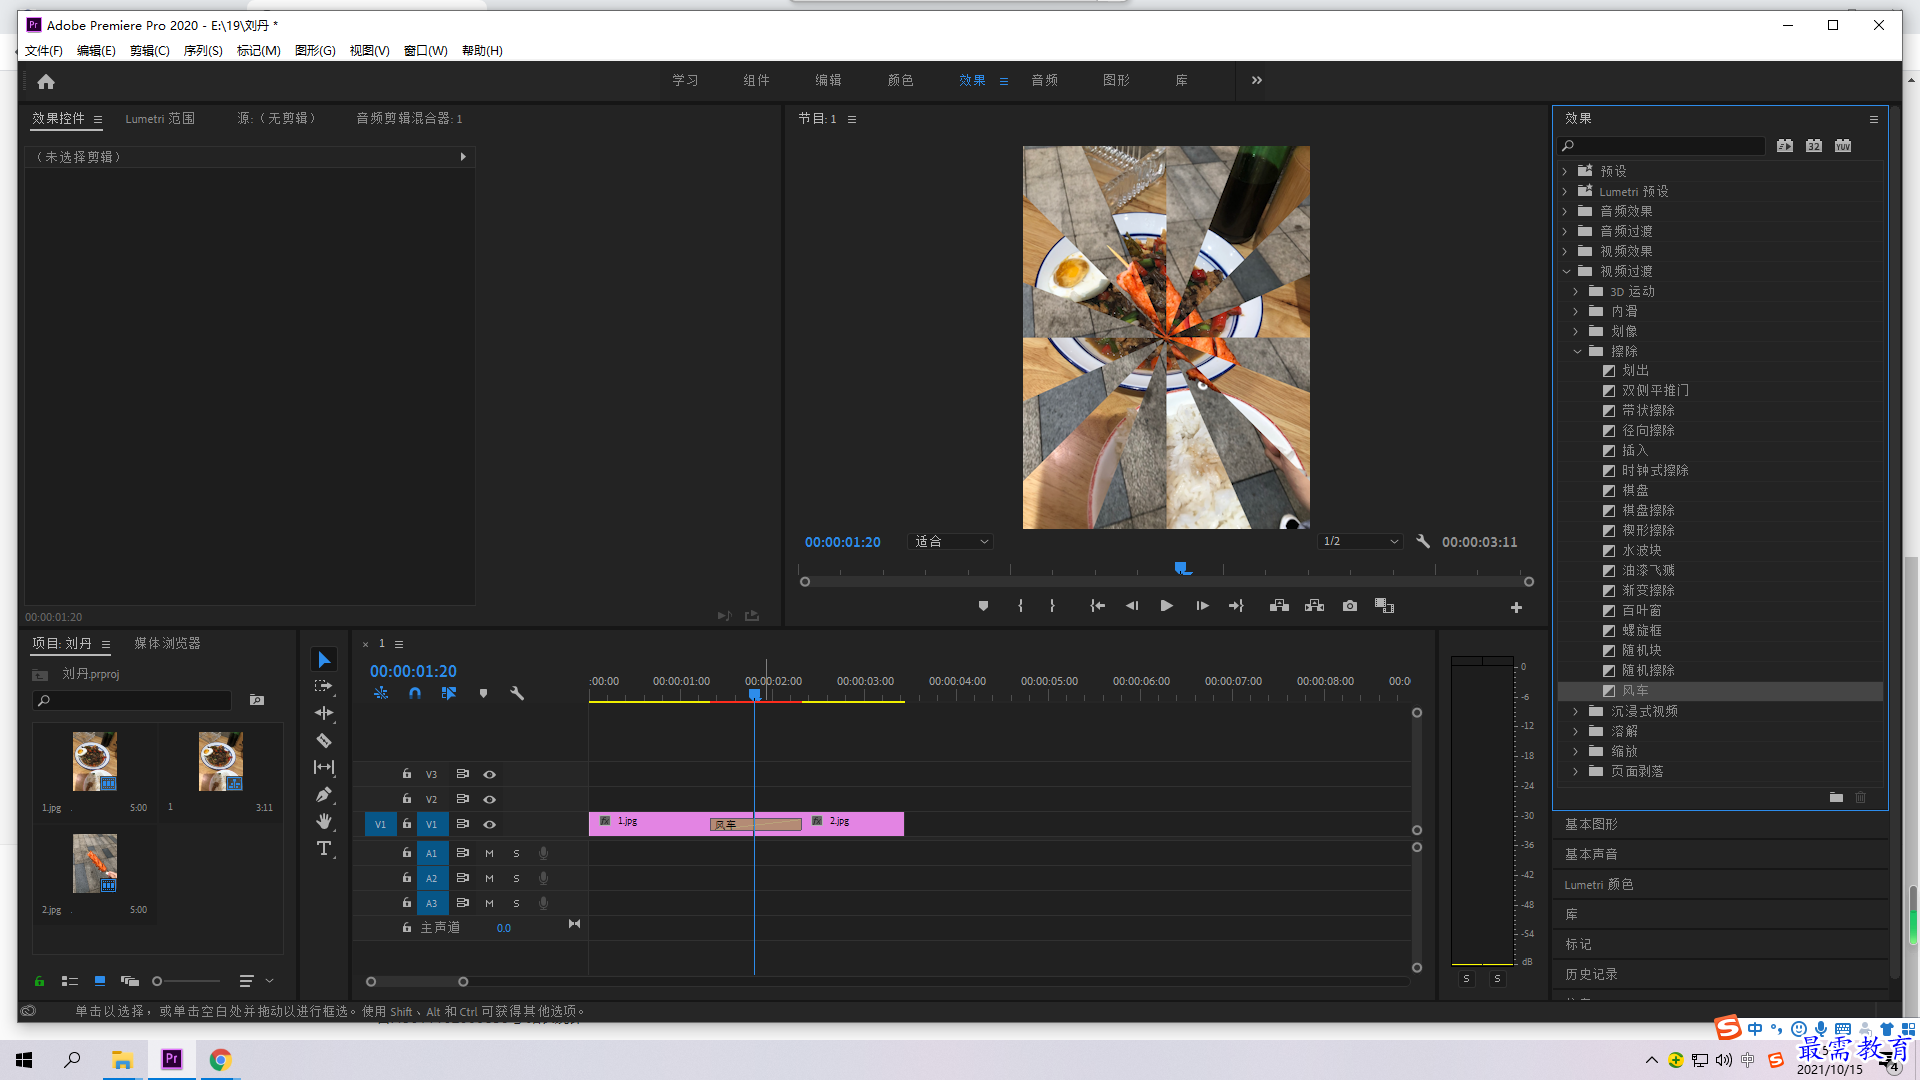Open program monitor wrench settings
1920x1080 pixels.
click(1423, 541)
